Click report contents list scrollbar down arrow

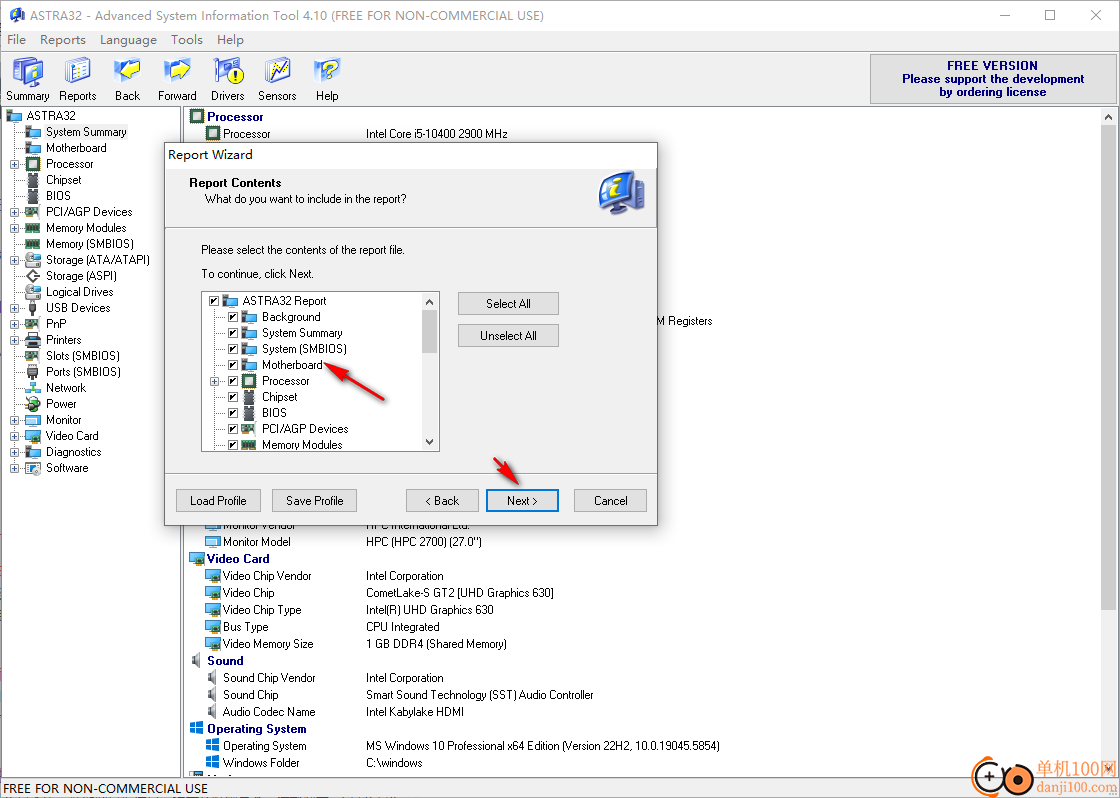coord(429,442)
